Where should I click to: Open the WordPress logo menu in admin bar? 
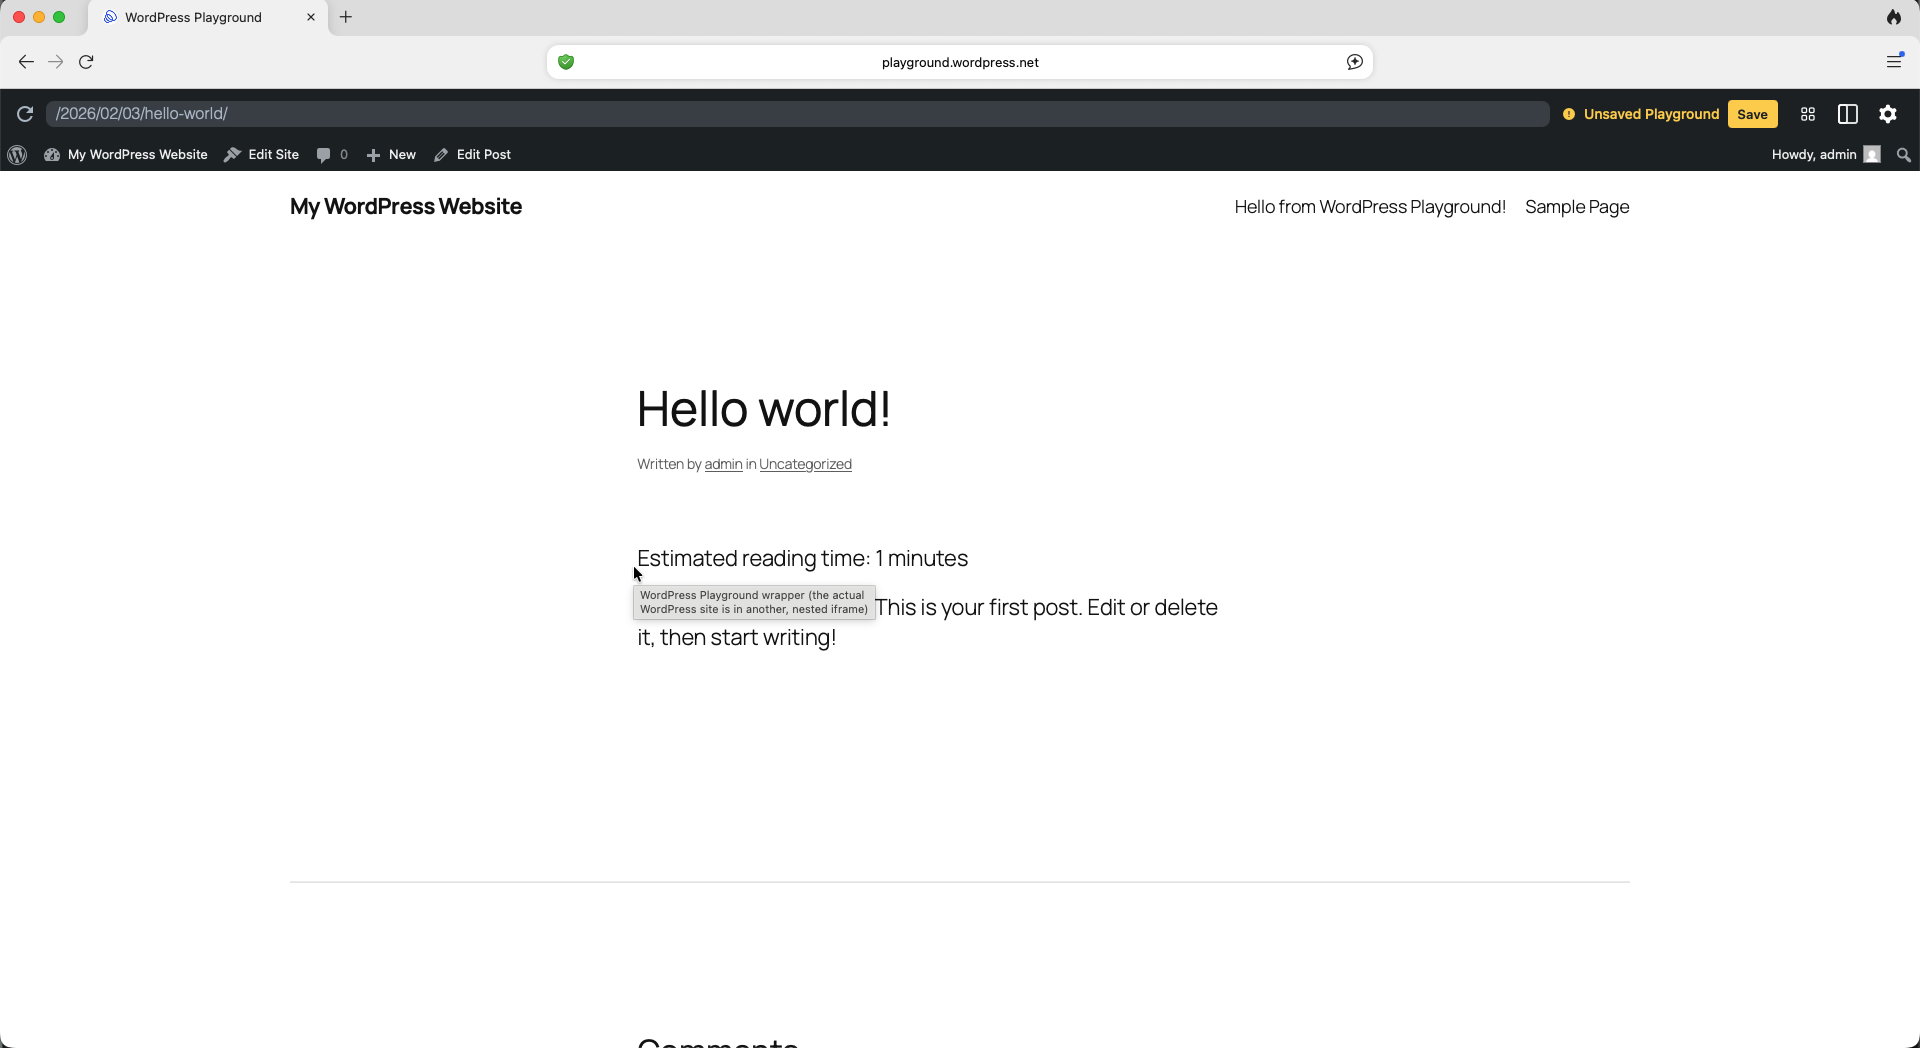[x=17, y=154]
